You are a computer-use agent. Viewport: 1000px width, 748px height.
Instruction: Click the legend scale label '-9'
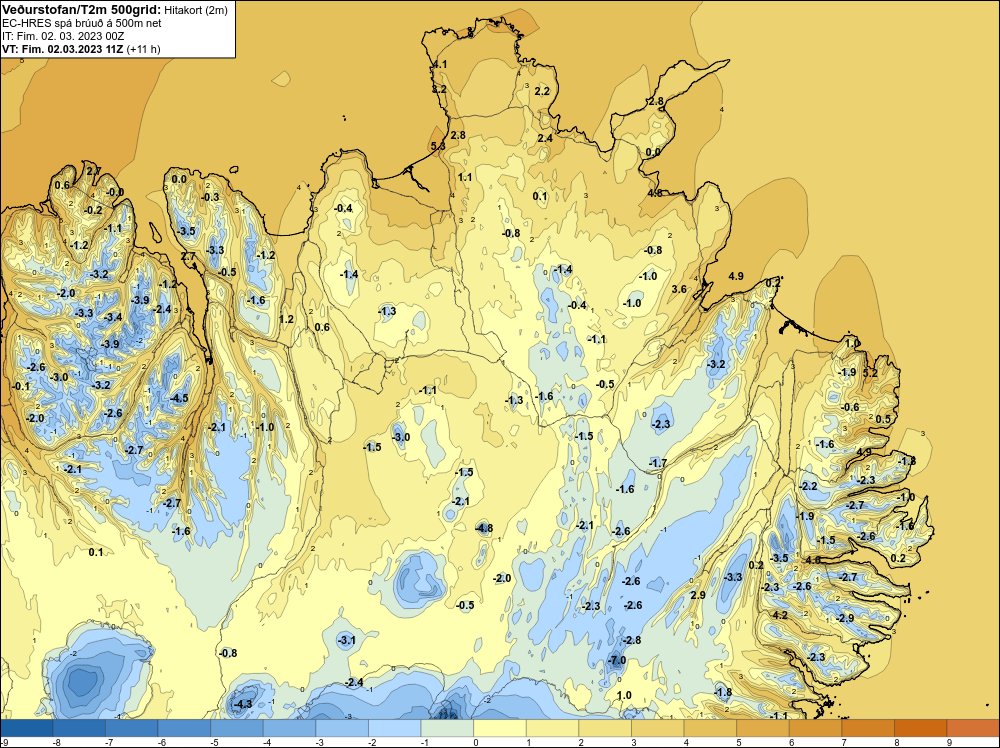click(4, 742)
